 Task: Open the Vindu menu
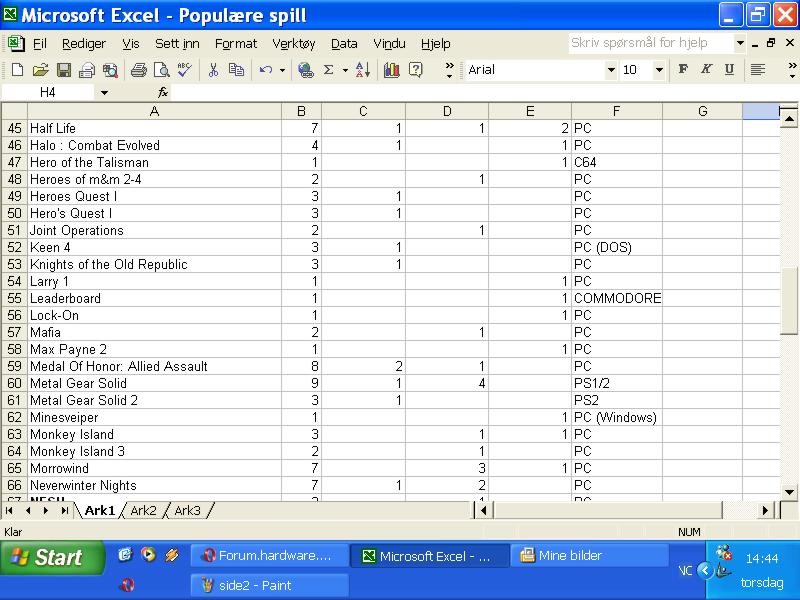coord(389,44)
